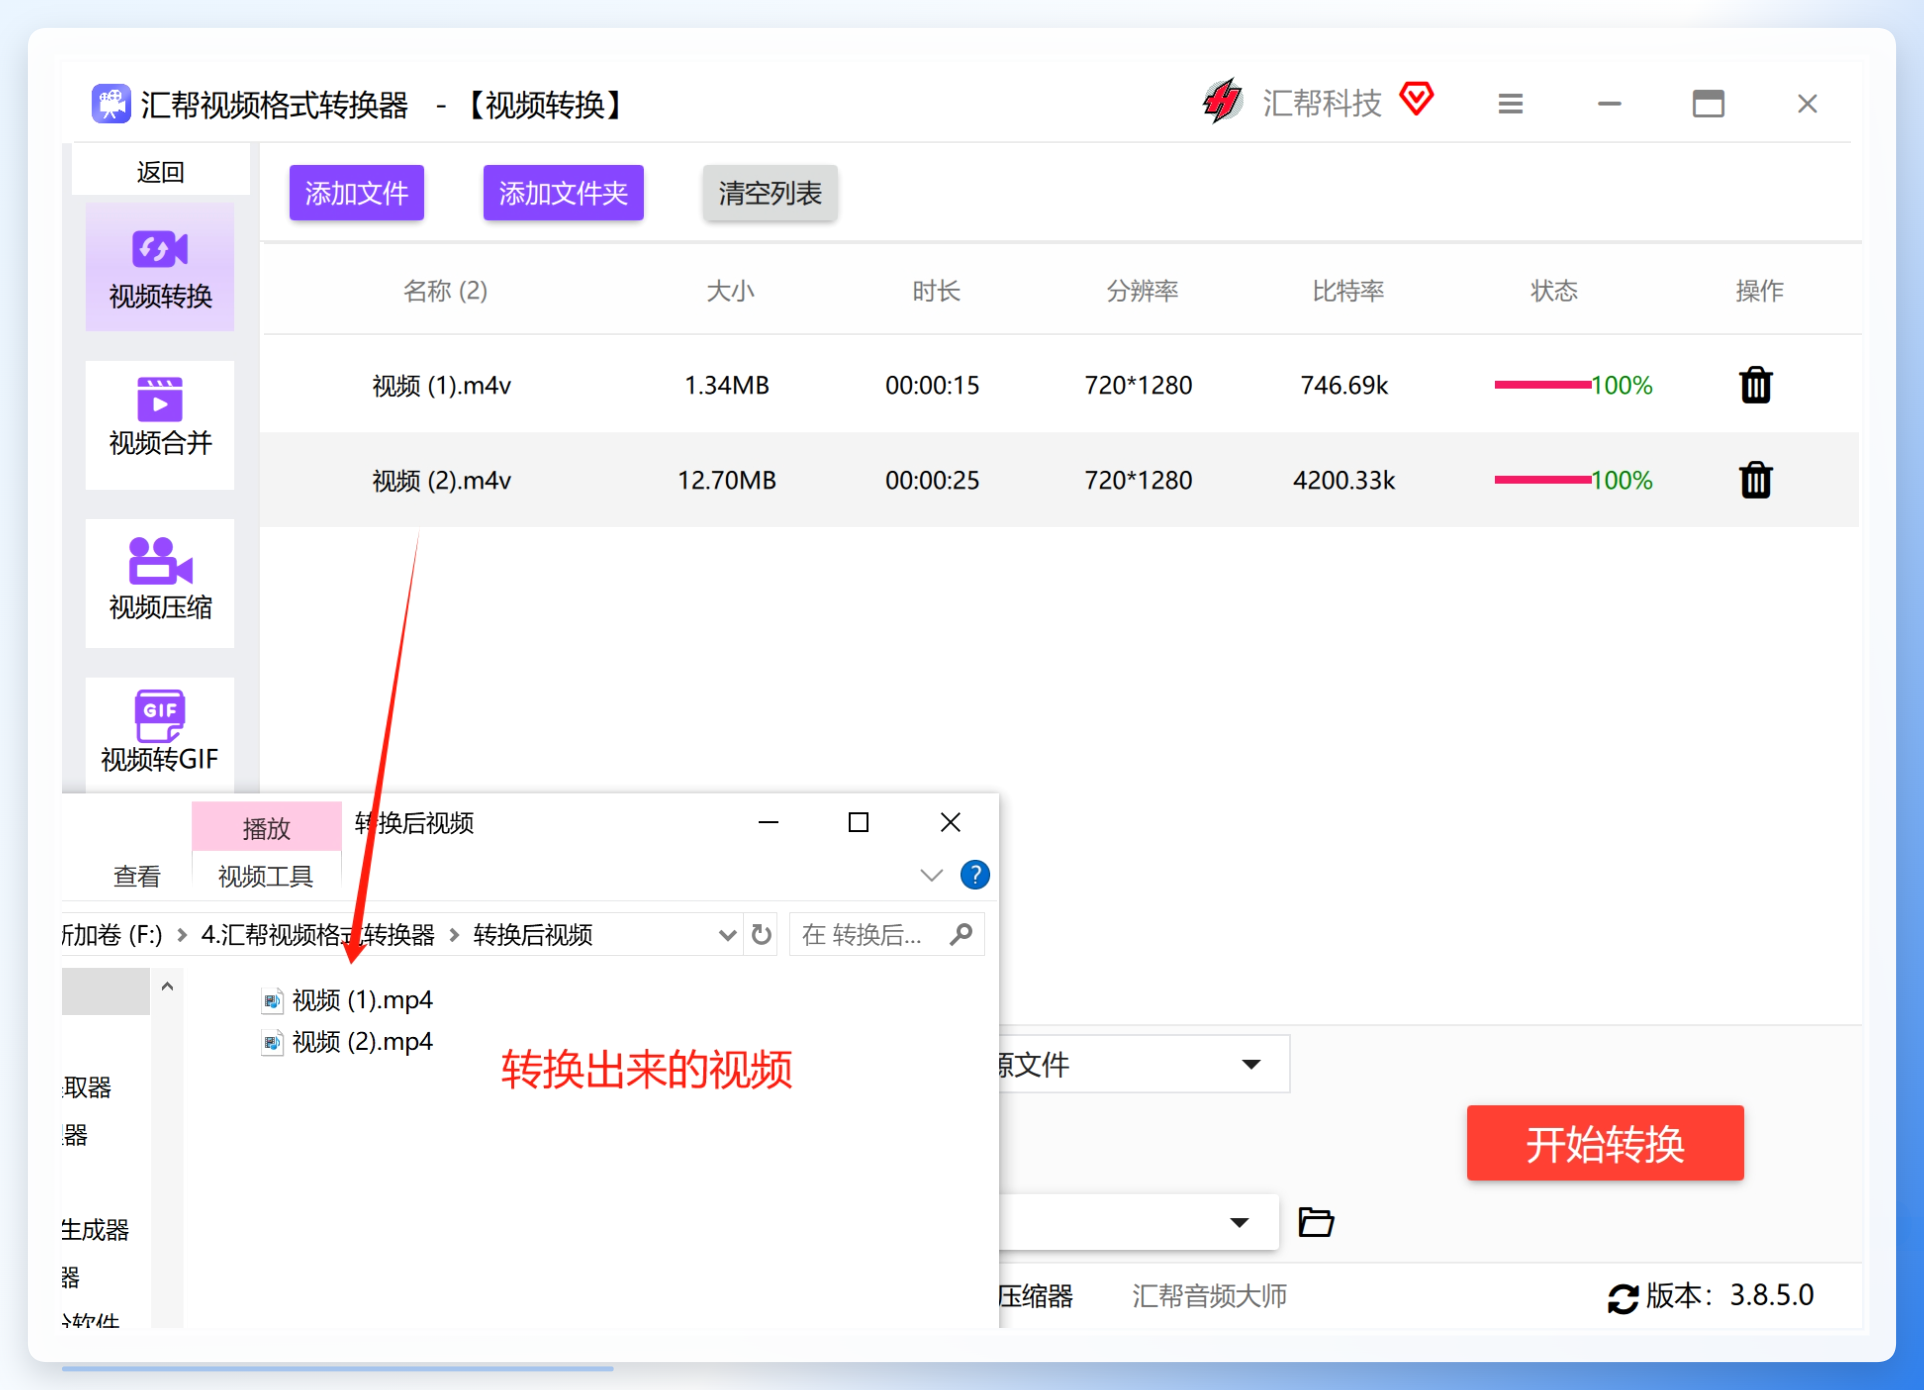Open 汇帮音频大师 link

pos(1209,1296)
